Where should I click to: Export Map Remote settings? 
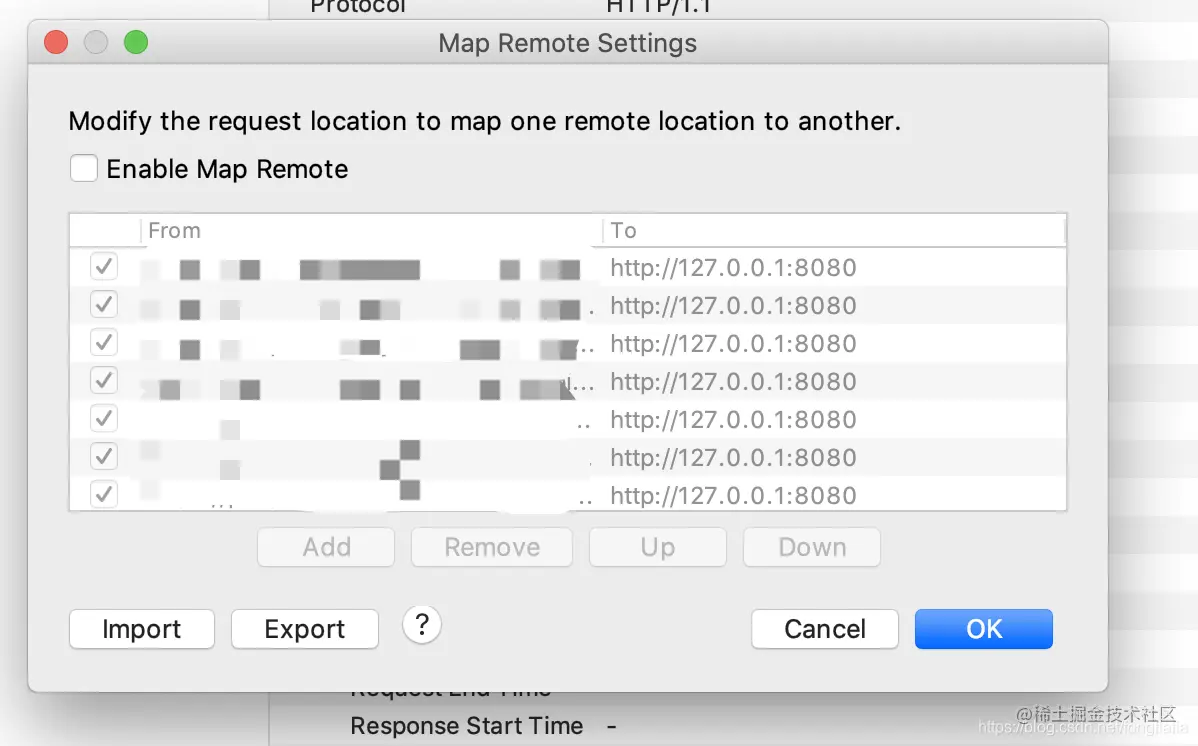(x=305, y=629)
